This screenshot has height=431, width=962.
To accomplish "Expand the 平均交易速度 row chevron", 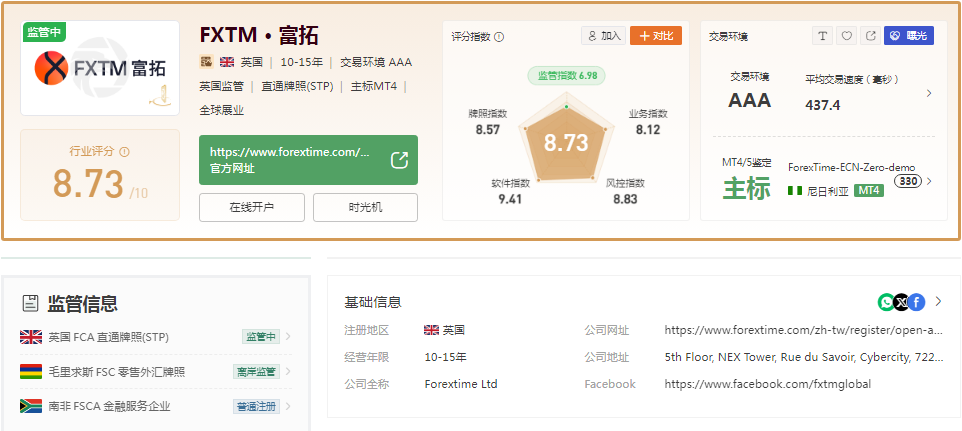I will 929,93.
